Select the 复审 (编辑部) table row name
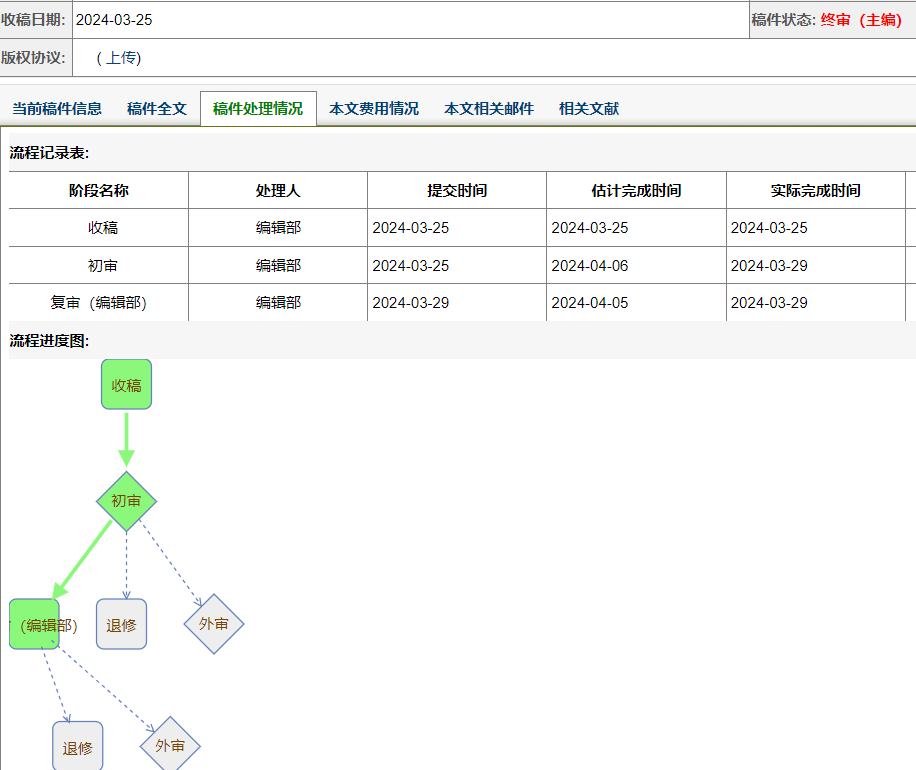Image resolution: width=916 pixels, height=770 pixels. (99, 303)
